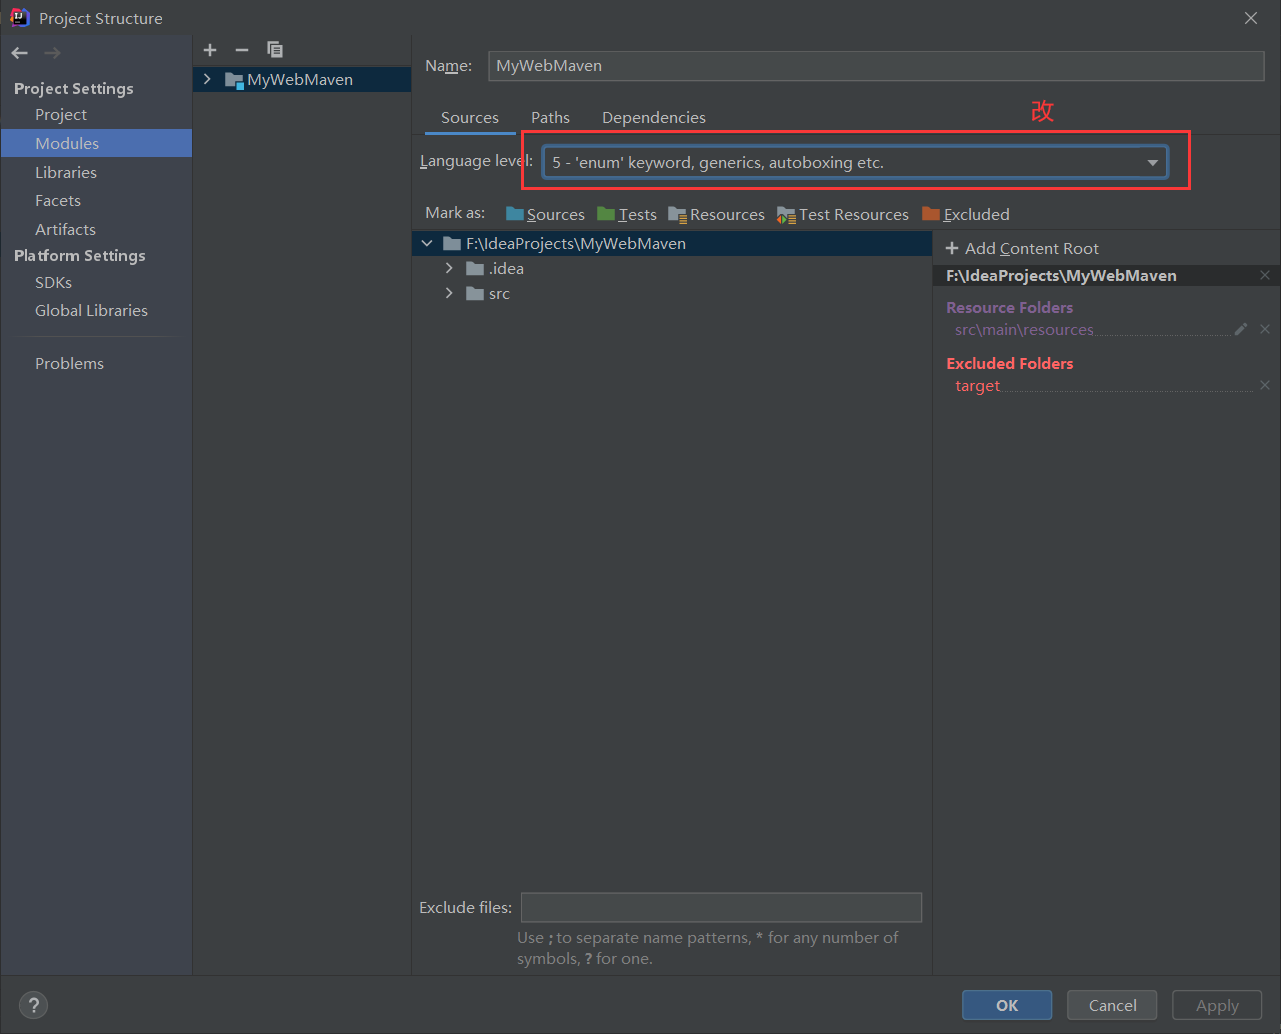Switch to the Sources tab
Image resolution: width=1281 pixels, height=1034 pixels.
pyautogui.click(x=470, y=117)
